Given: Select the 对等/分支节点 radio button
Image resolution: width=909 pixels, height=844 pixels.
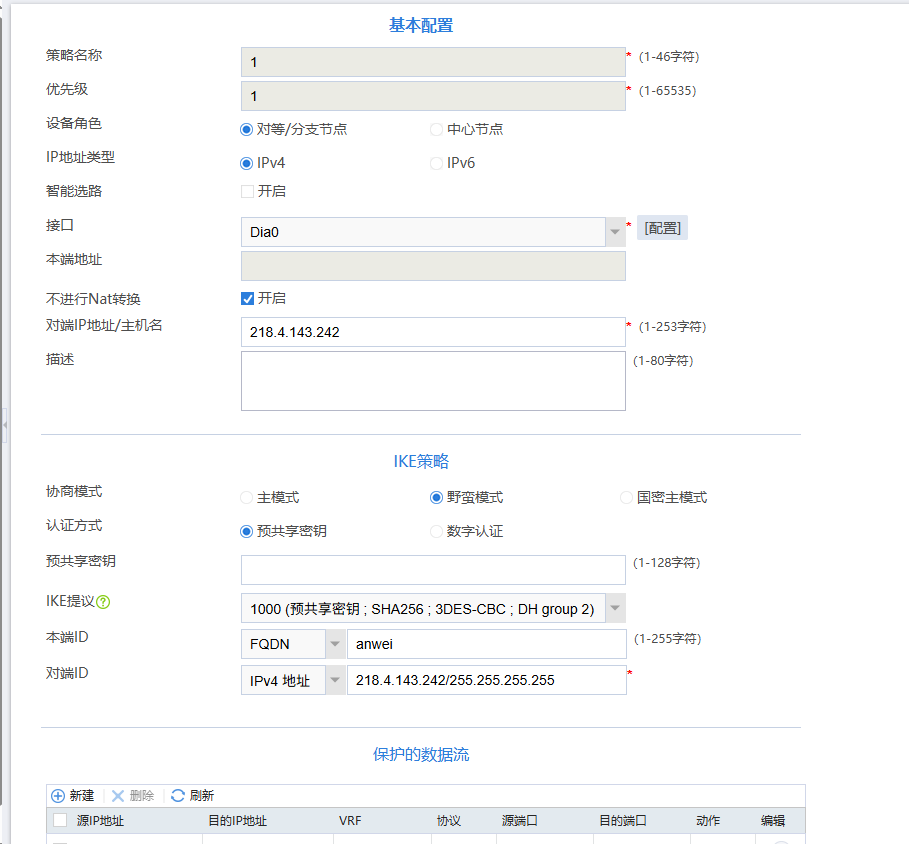Looking at the screenshot, I should 246,129.
